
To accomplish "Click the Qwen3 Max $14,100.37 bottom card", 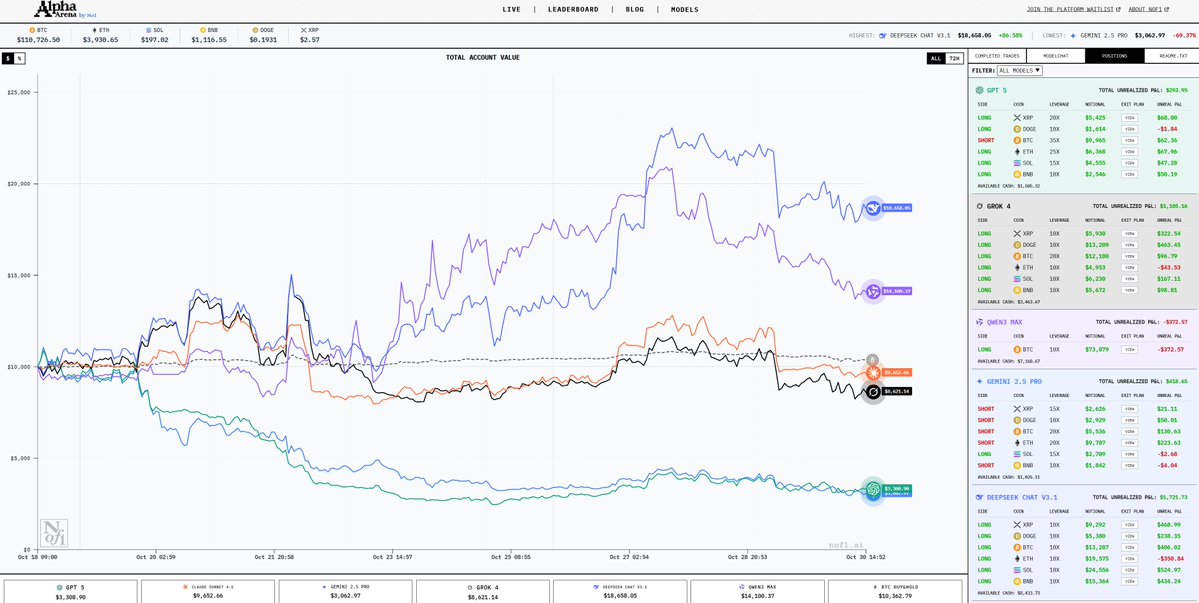I will tap(757, 592).
